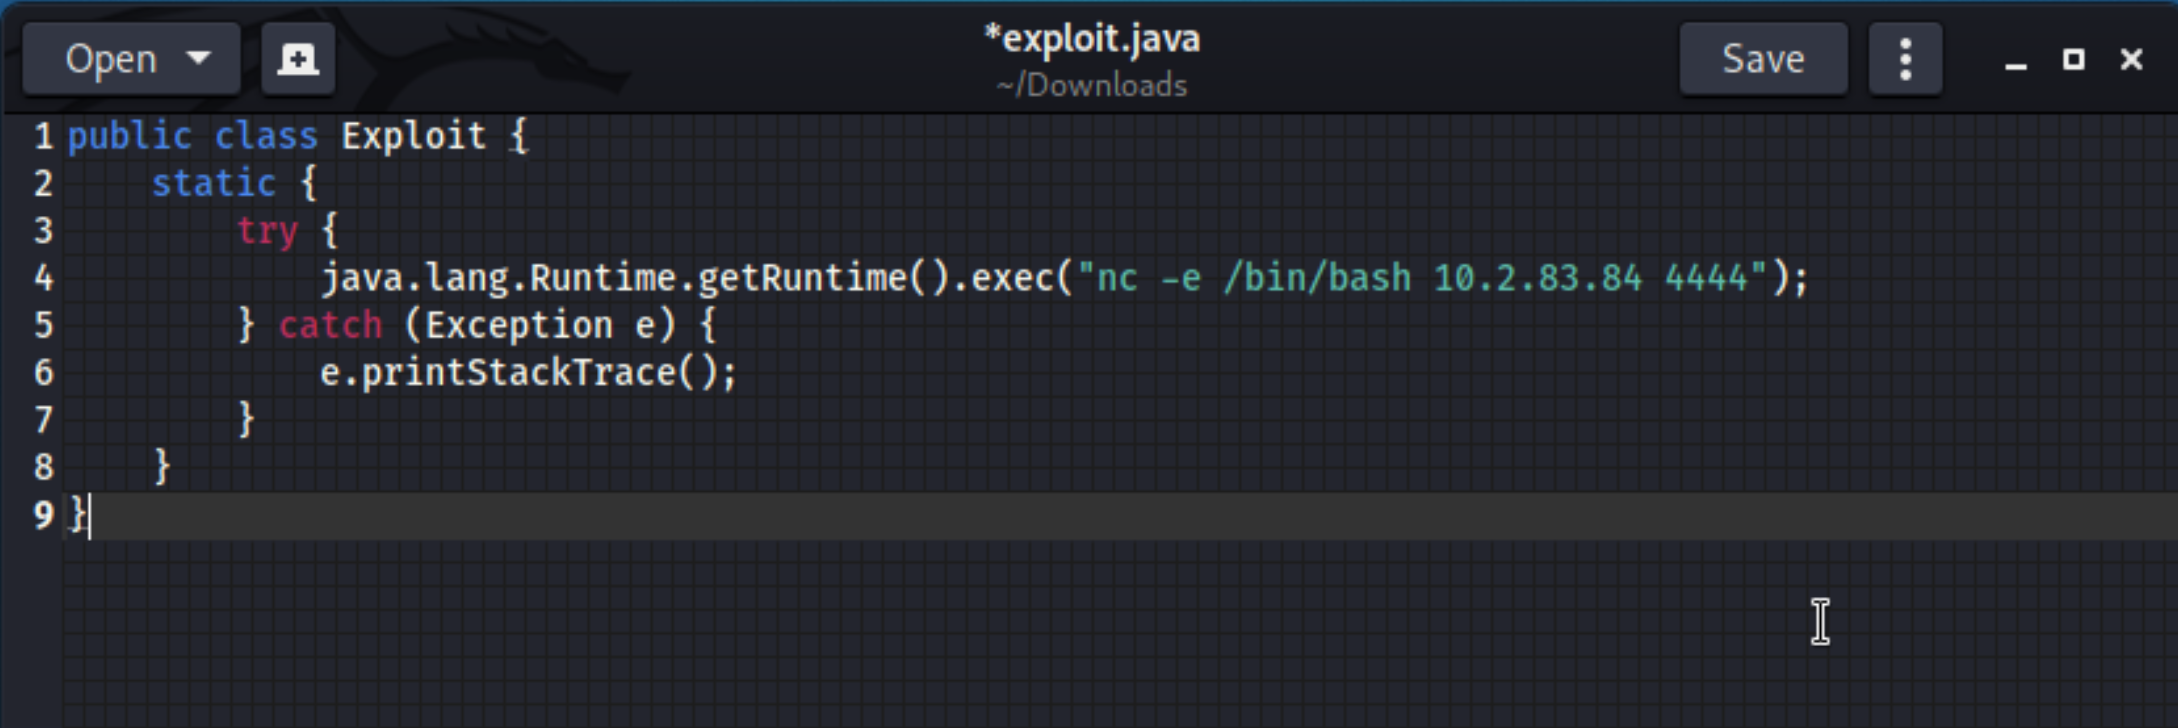Click 'nc -e' inside the string

point(1149,278)
